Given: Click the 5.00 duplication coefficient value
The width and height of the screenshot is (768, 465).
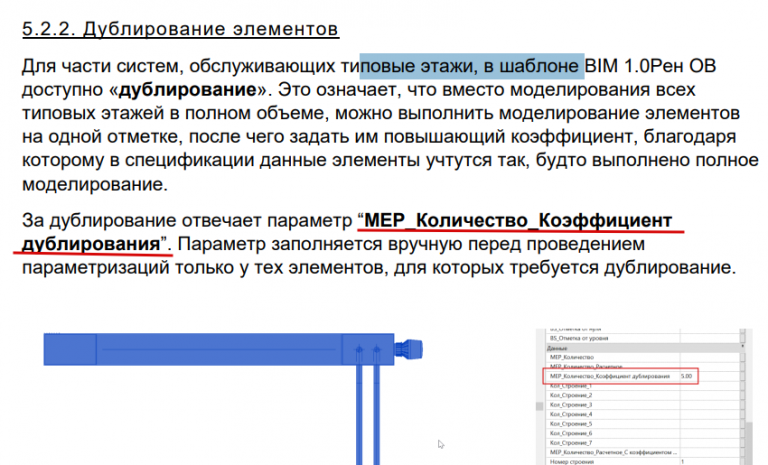Looking at the screenshot, I should [x=686, y=376].
